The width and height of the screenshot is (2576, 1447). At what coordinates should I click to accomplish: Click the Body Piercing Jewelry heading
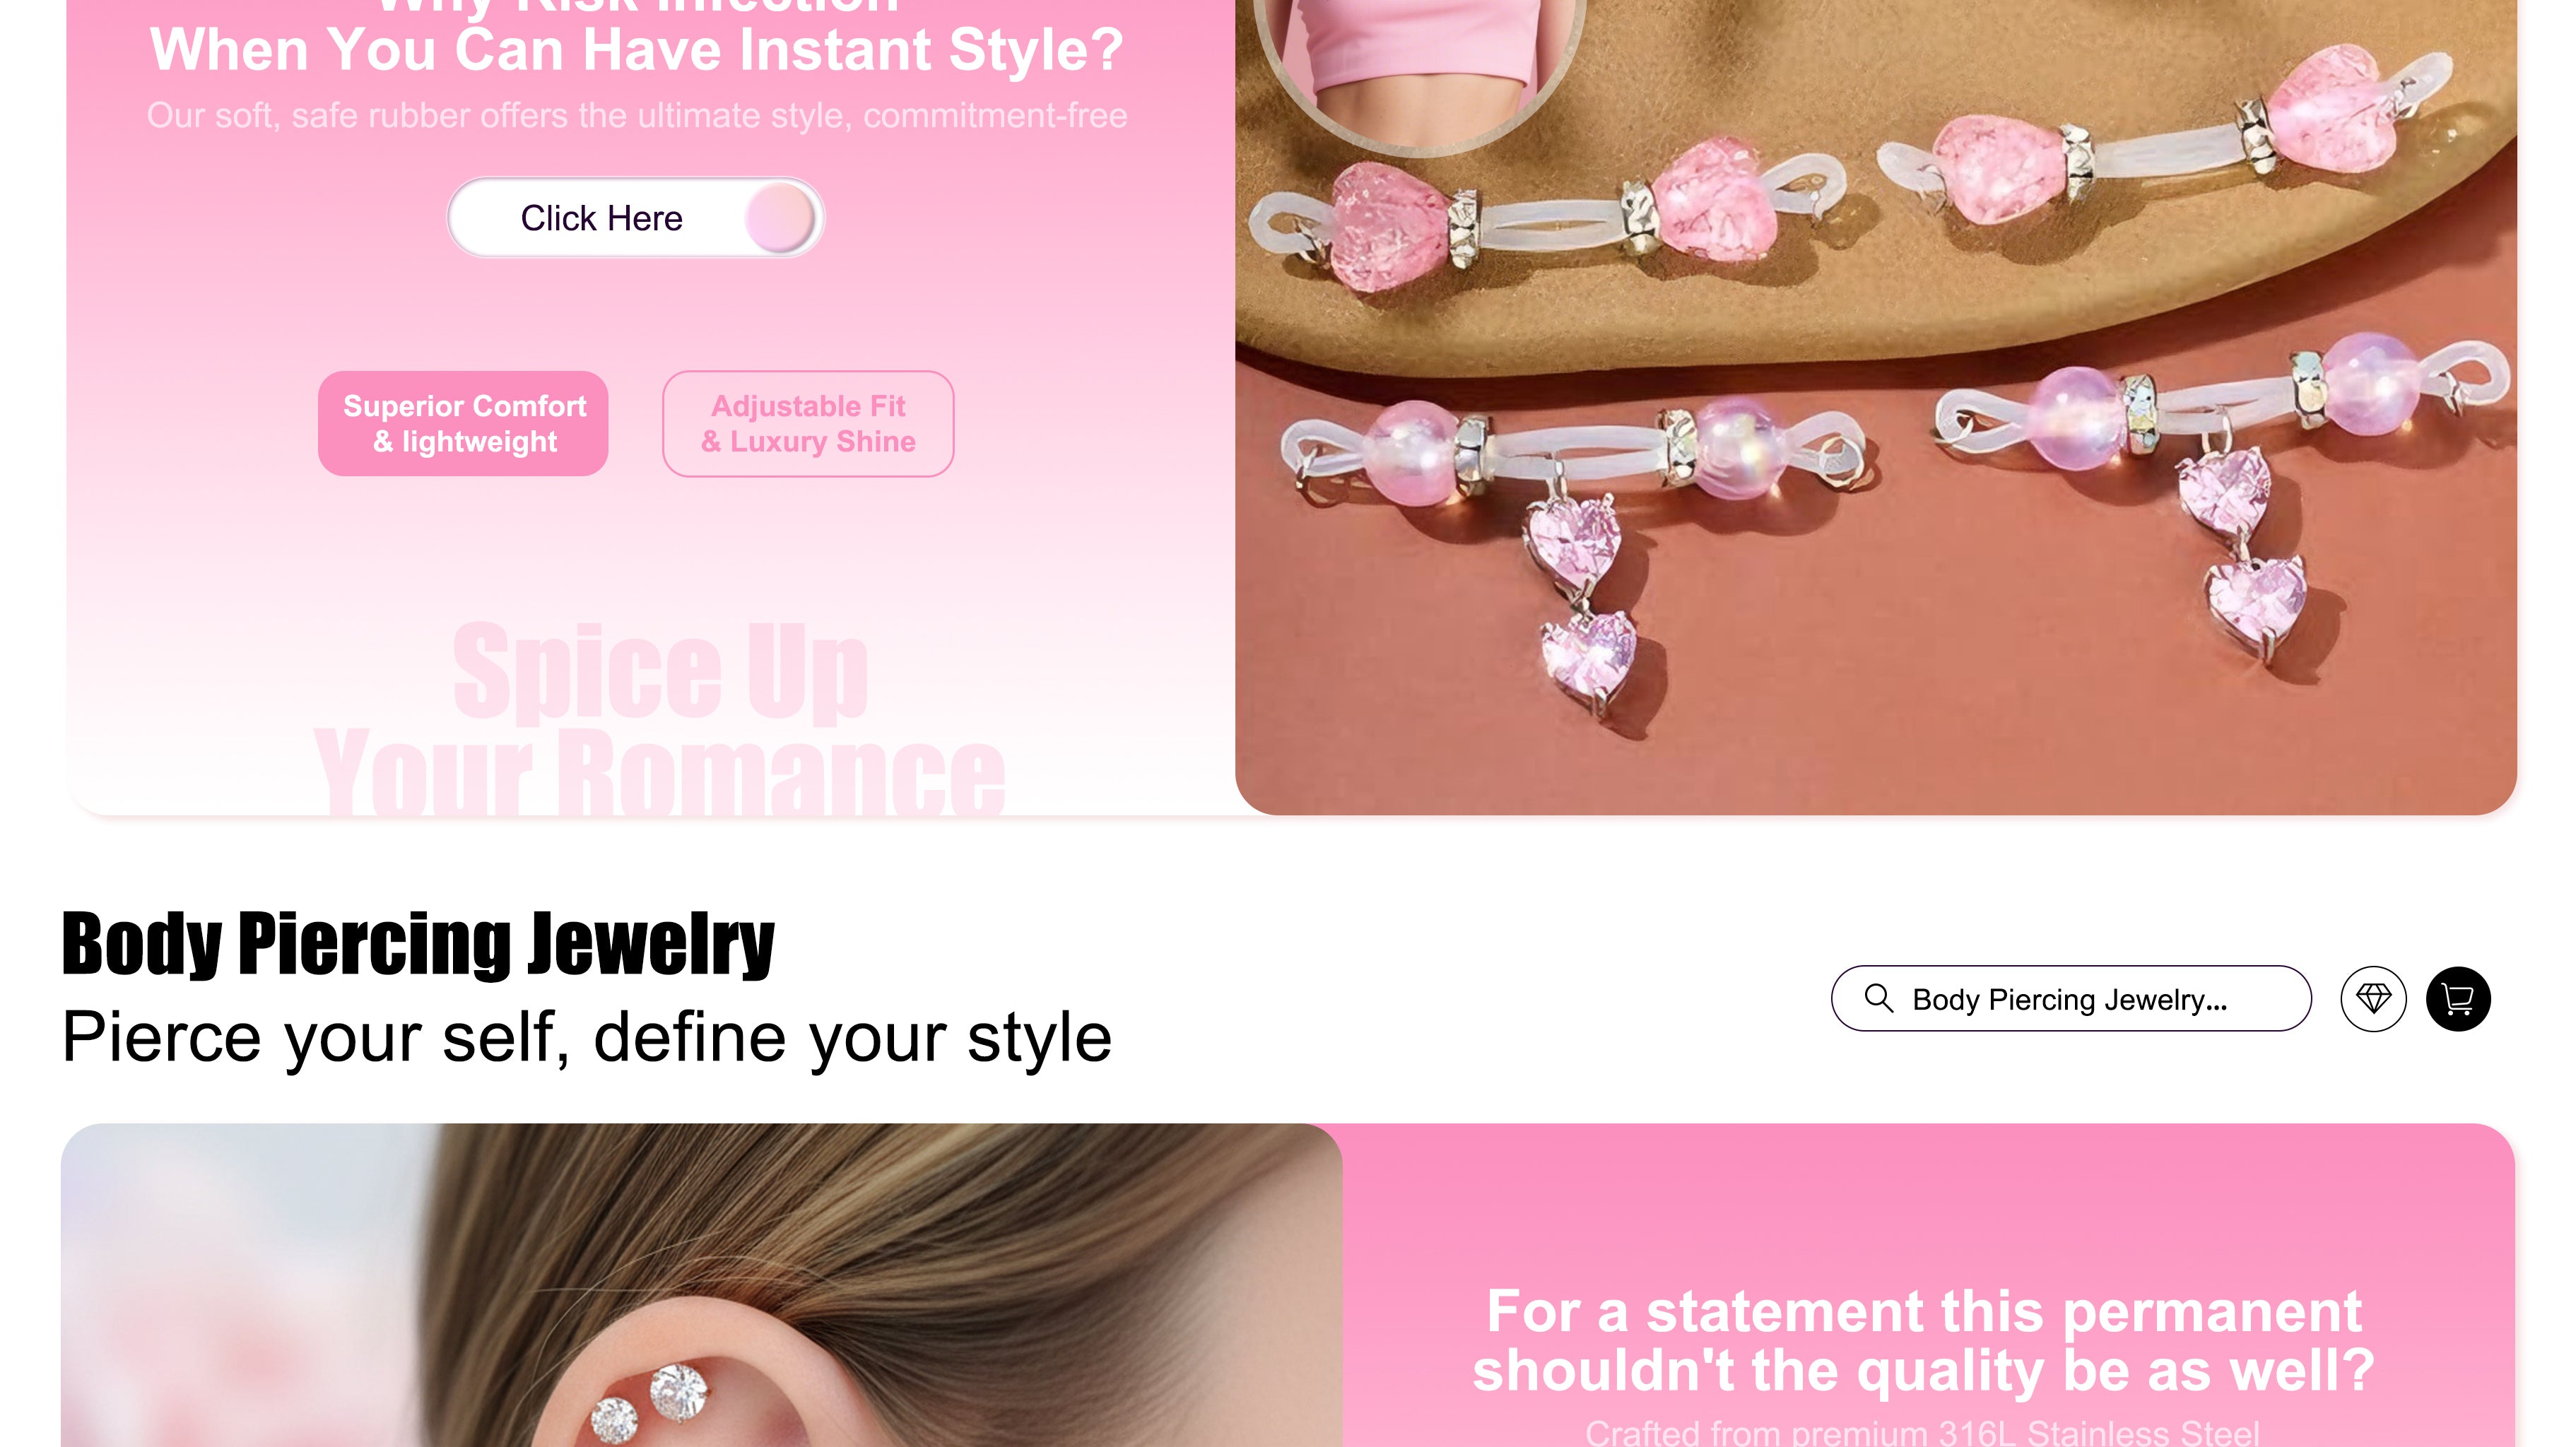[418, 943]
